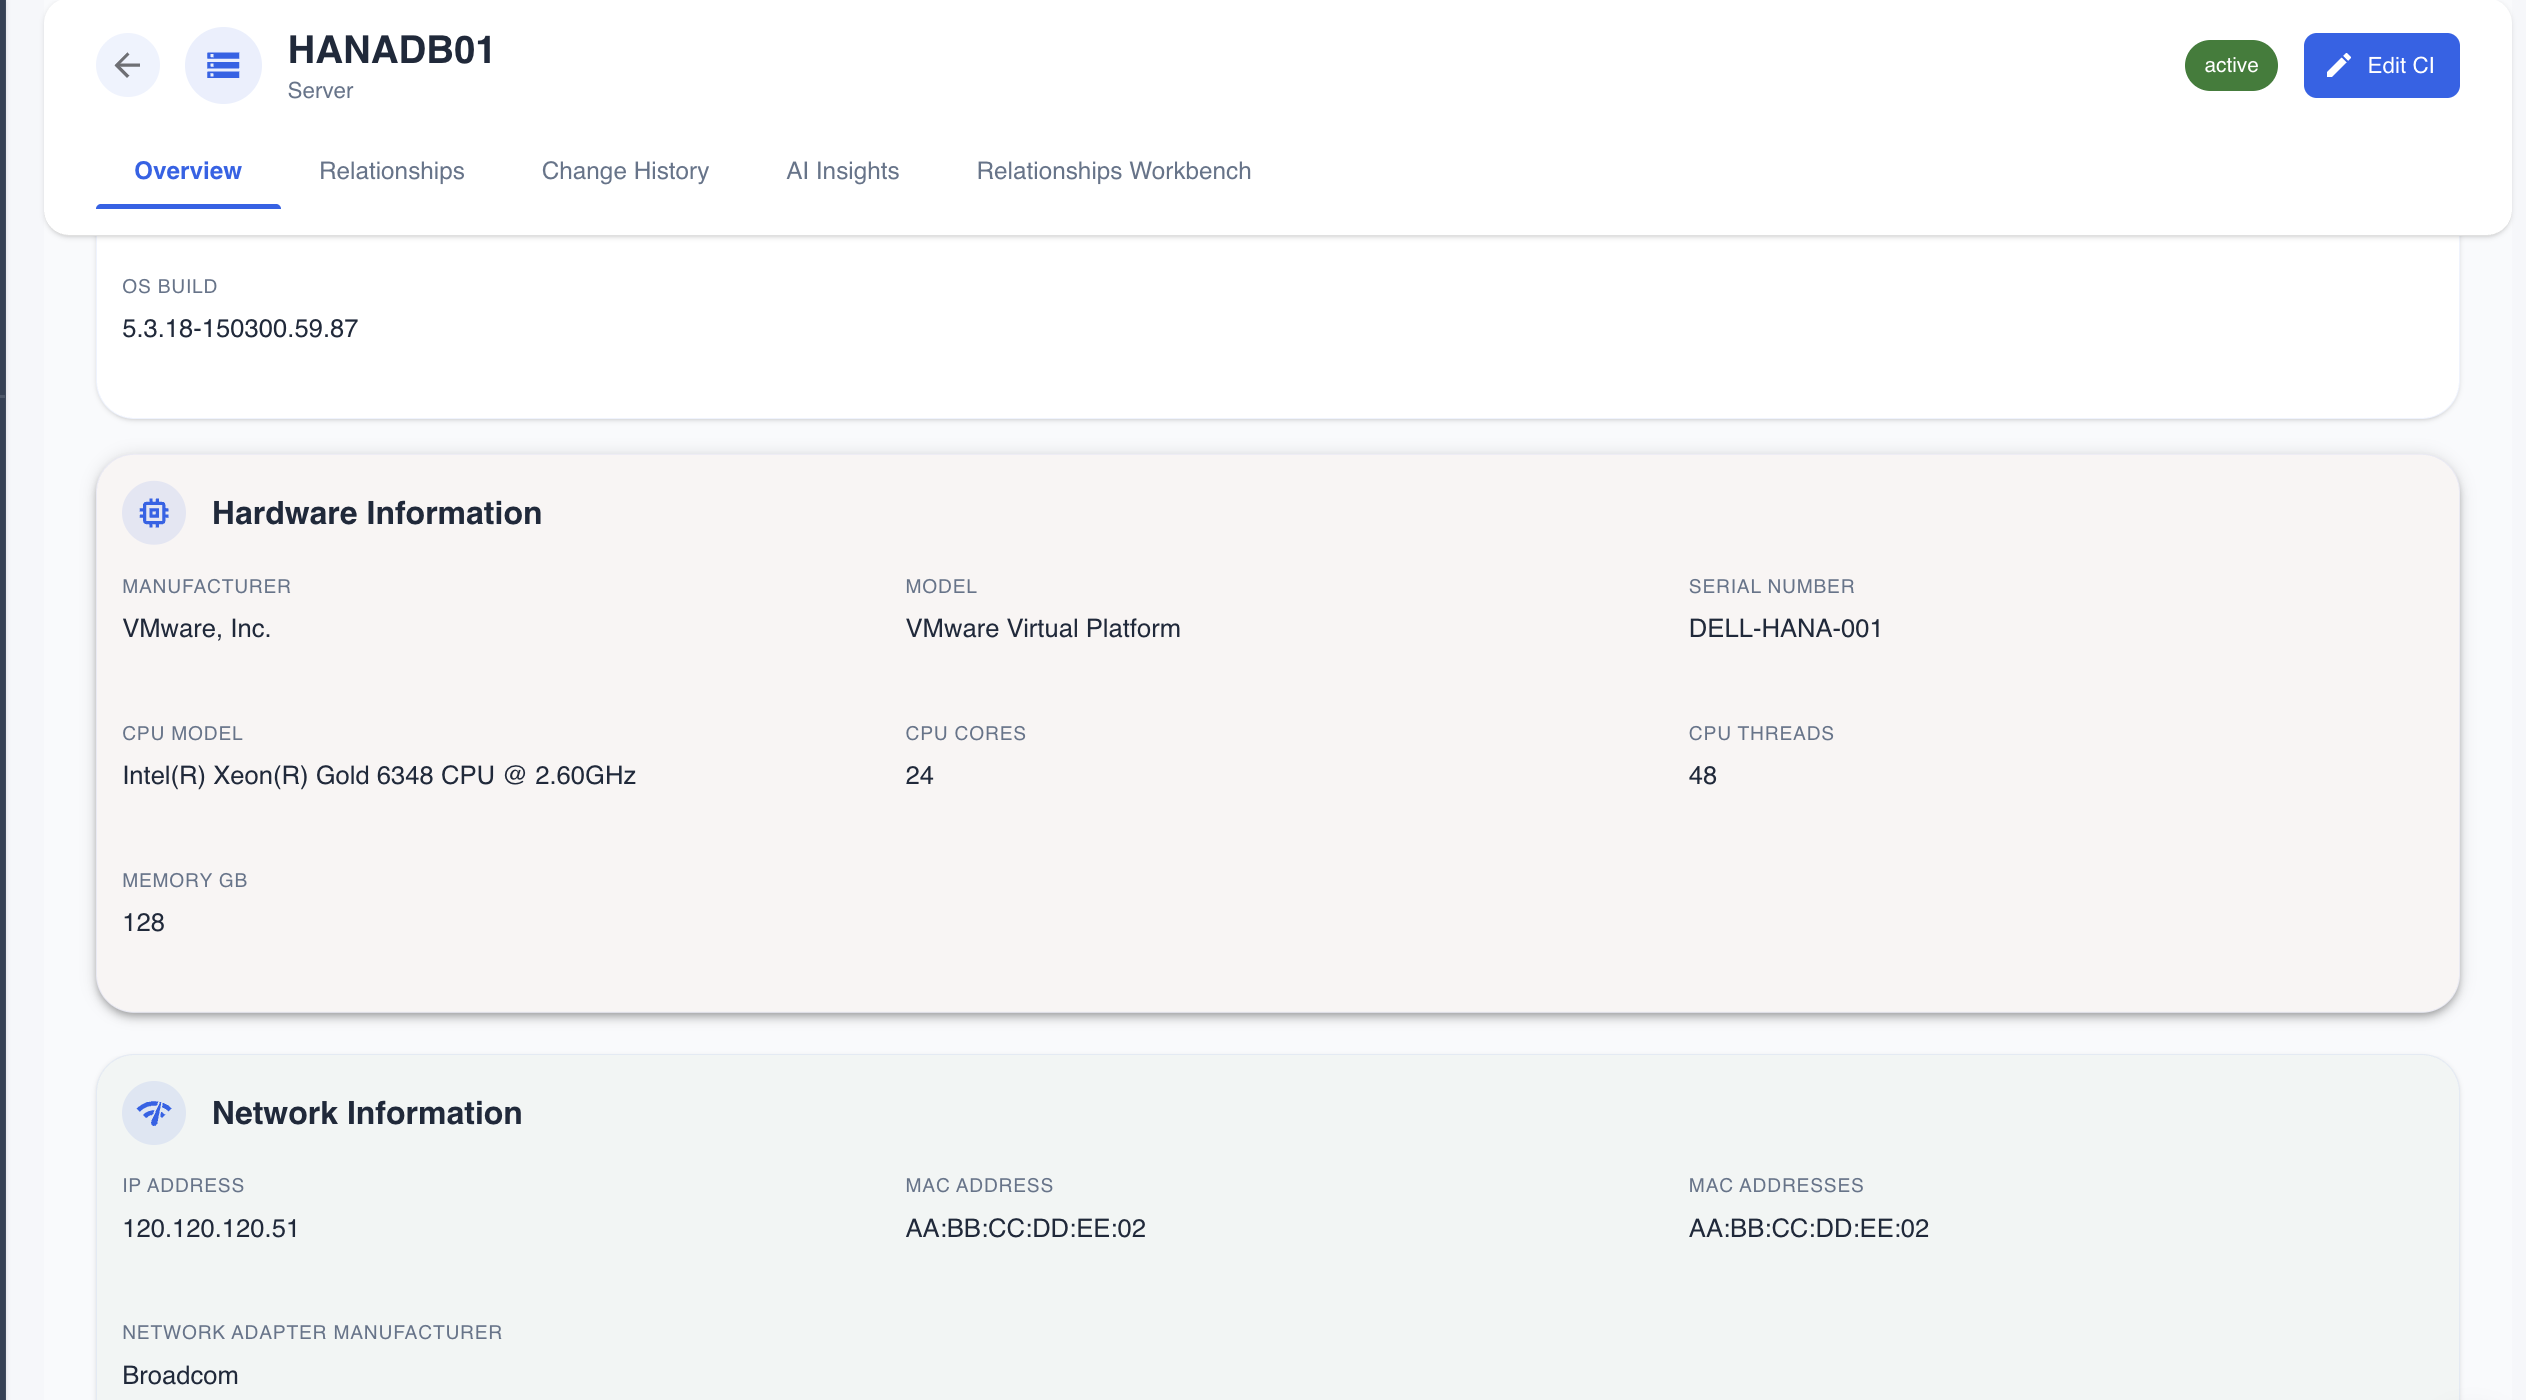2526x1400 pixels.
Task: Click the back arrow icon
Action: point(127,66)
